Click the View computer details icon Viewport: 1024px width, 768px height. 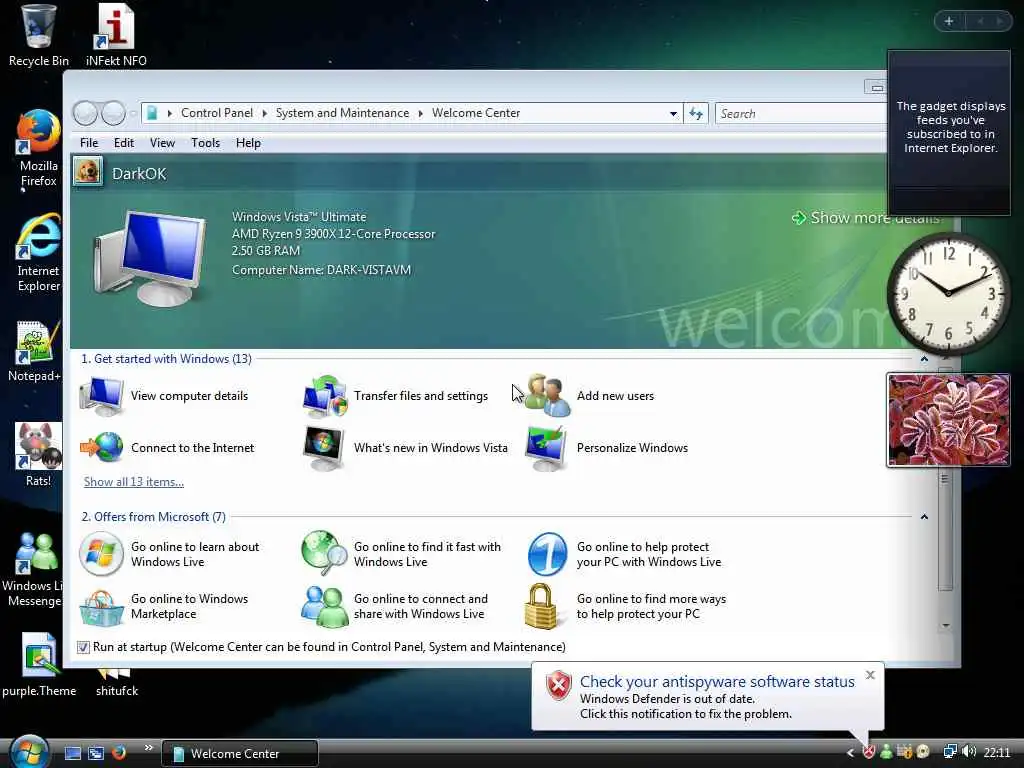(x=102, y=396)
